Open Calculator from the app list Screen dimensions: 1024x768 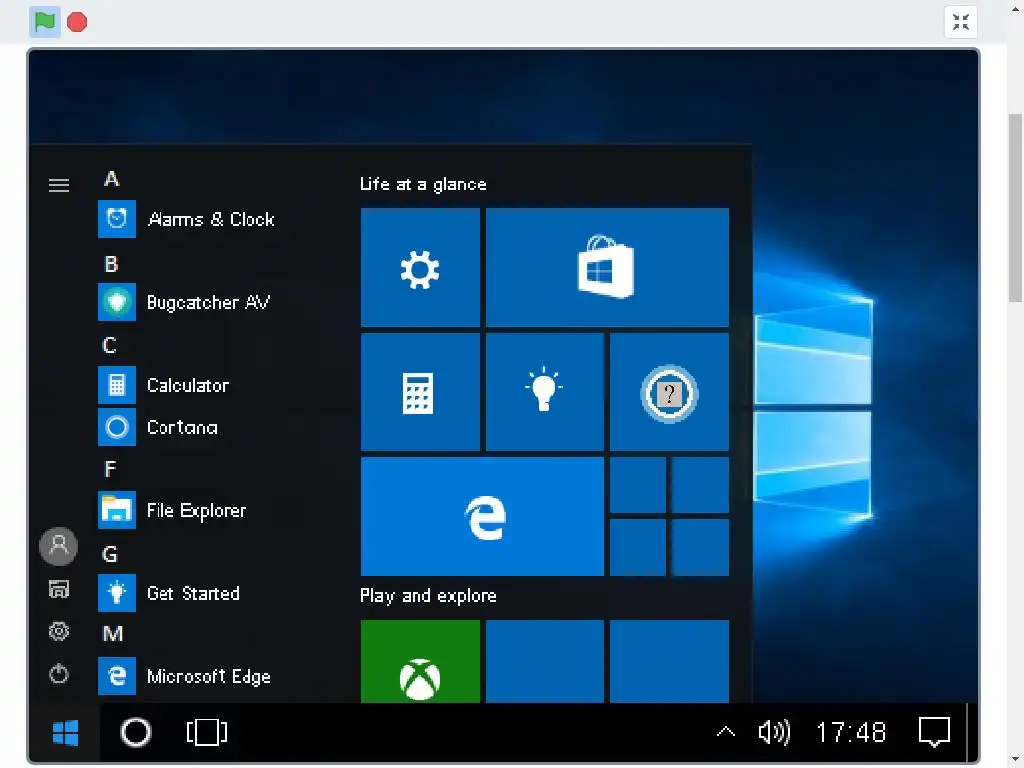[x=164, y=385]
